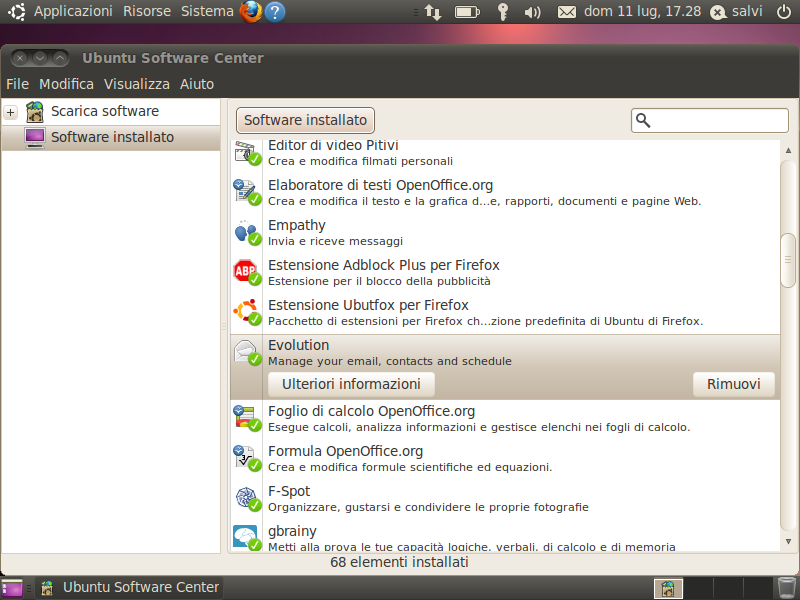Open the Aiuto menu
Viewport: 800px width, 600px height.
(197, 84)
